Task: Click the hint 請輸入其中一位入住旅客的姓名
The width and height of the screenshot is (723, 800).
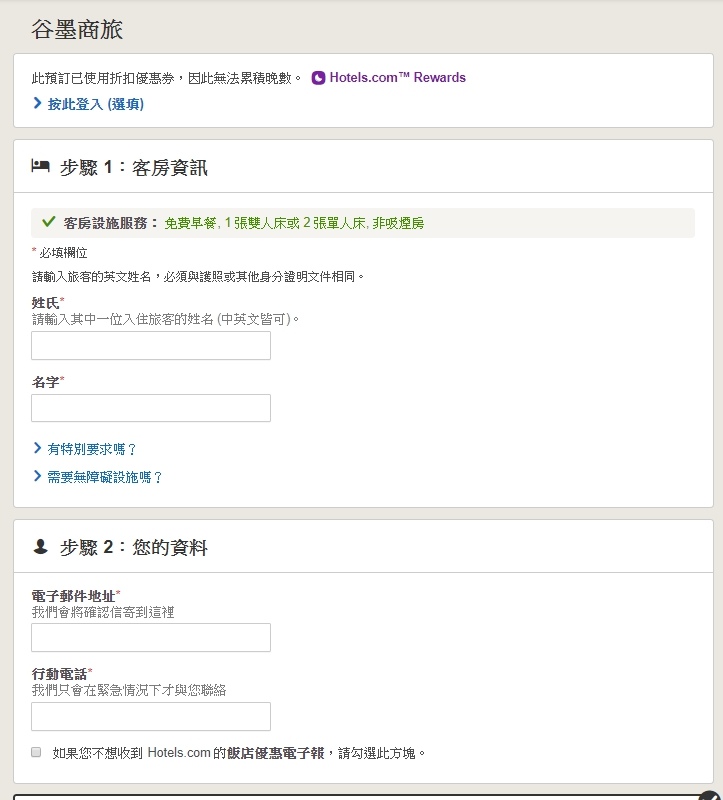Action: coord(122,319)
